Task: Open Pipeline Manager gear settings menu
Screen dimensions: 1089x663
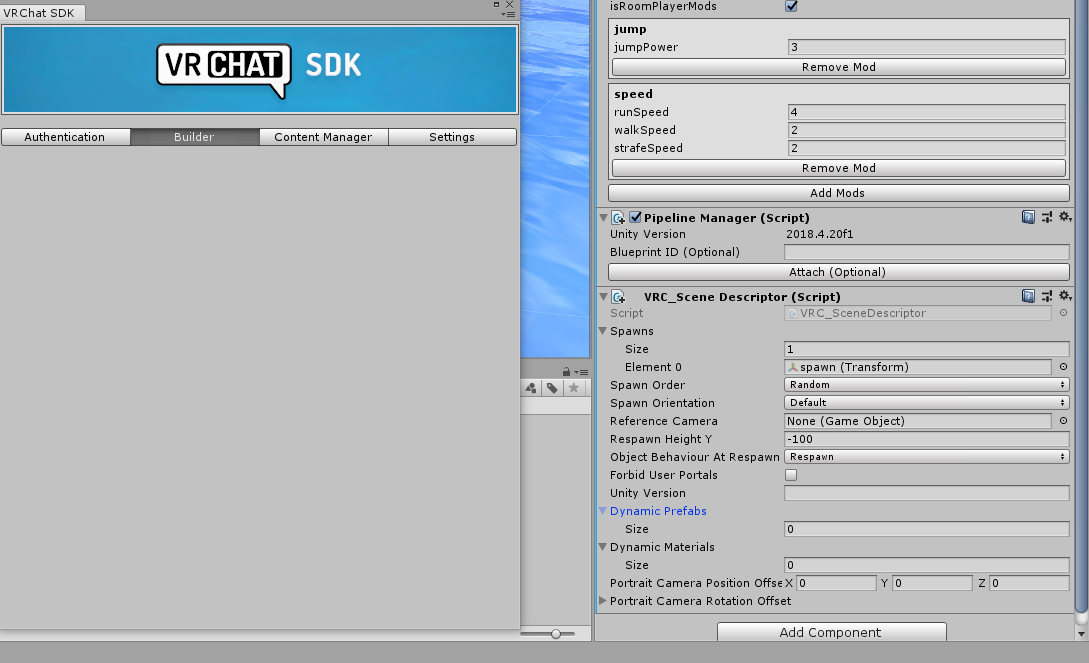Action: 1065,217
